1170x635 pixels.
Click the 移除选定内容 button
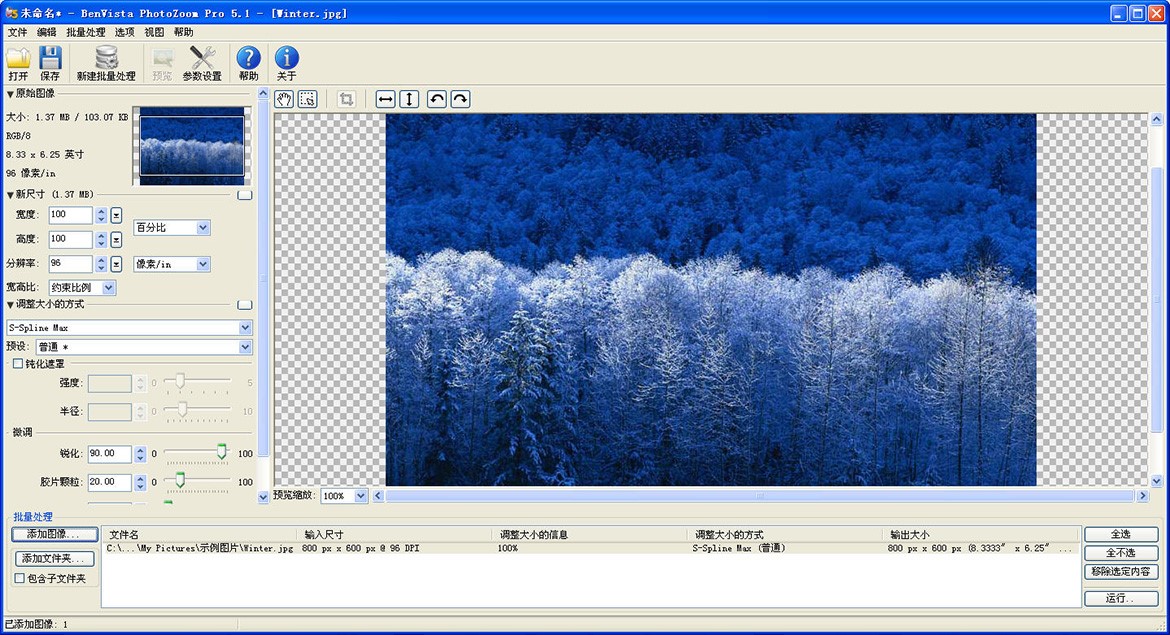(x=1121, y=572)
